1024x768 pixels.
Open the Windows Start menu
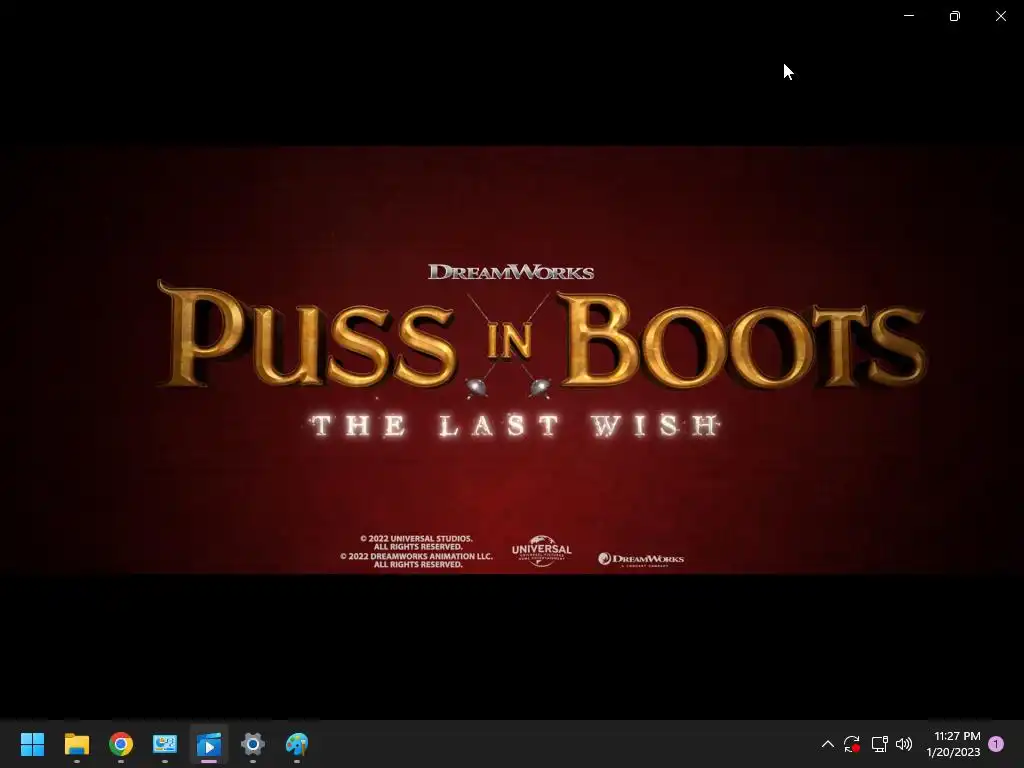(x=33, y=744)
